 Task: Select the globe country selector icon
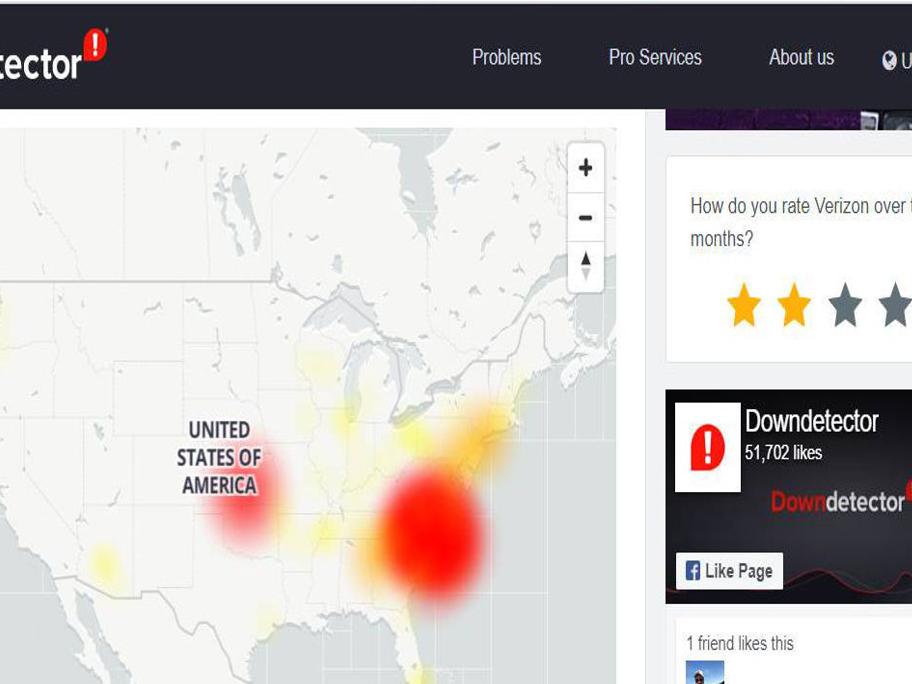pyautogui.click(x=889, y=60)
